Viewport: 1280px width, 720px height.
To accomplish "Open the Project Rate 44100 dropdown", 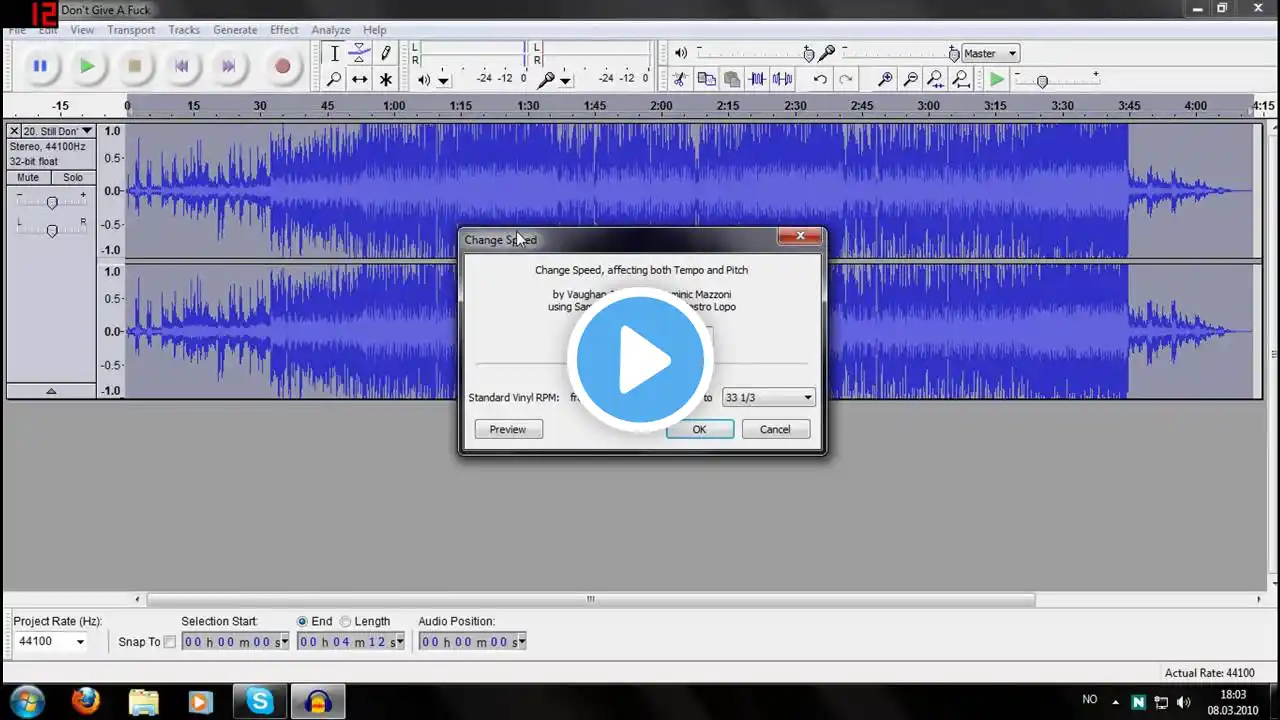I will (x=51, y=641).
